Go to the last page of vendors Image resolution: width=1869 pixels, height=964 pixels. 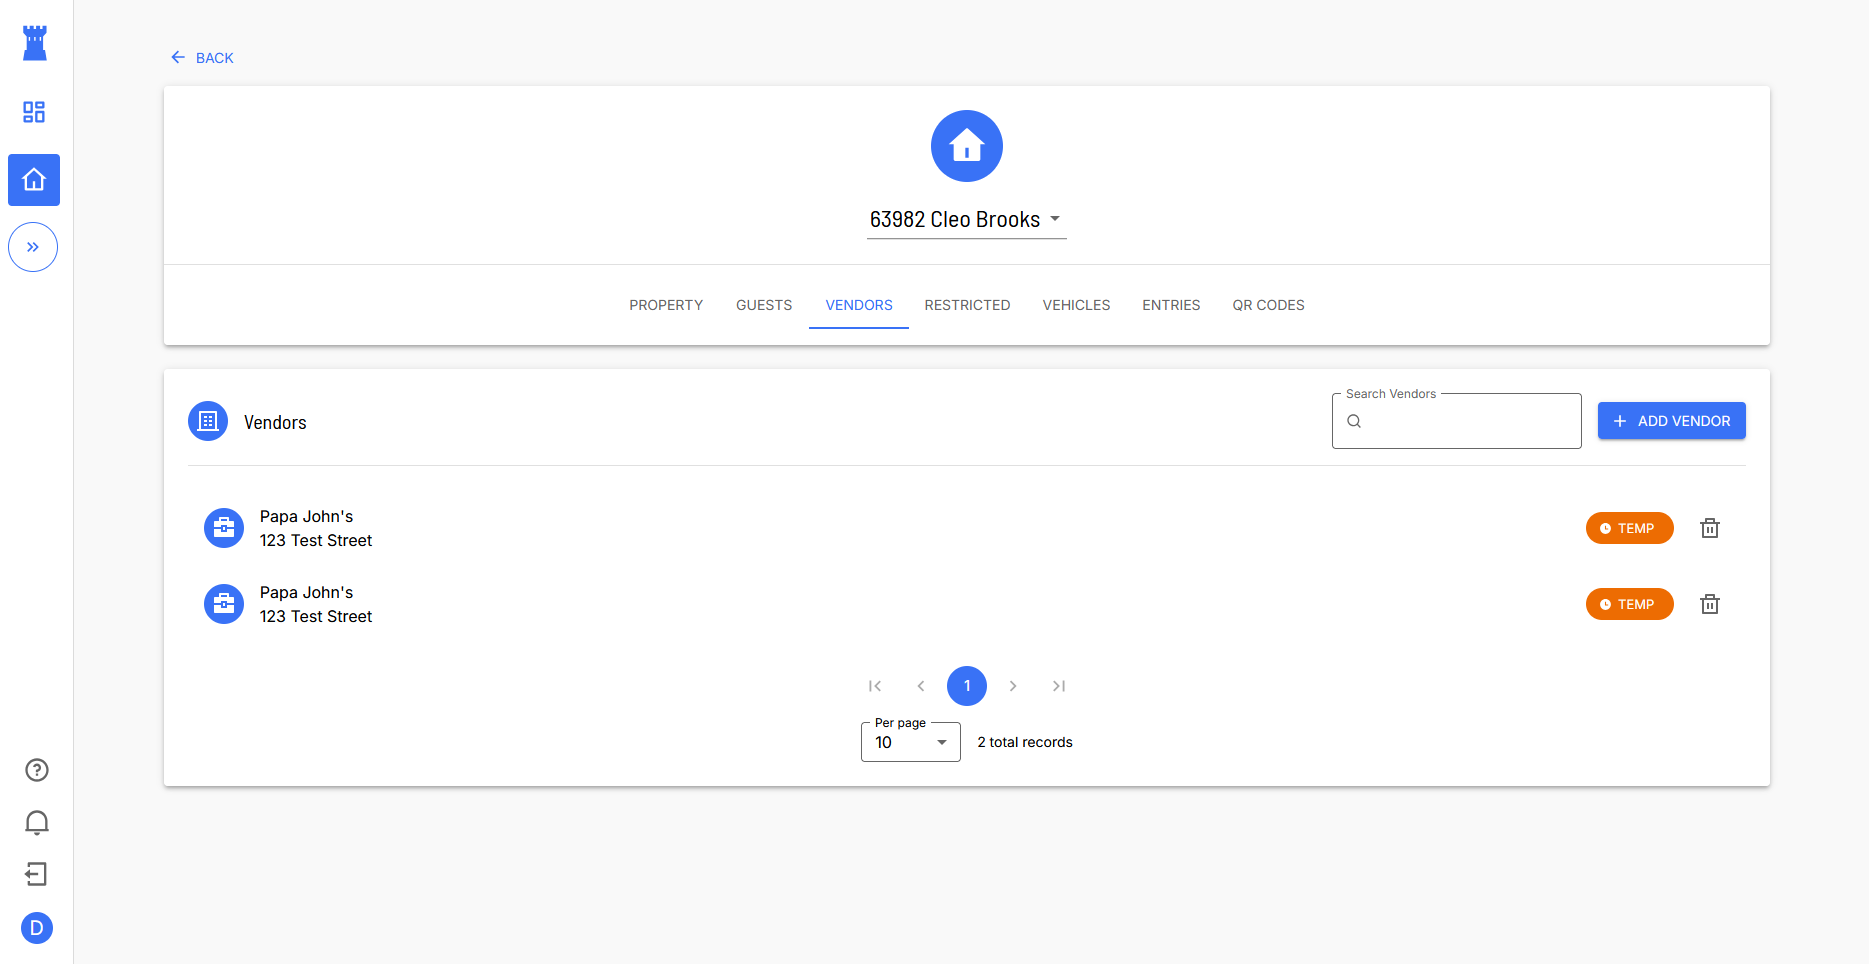coord(1059,686)
